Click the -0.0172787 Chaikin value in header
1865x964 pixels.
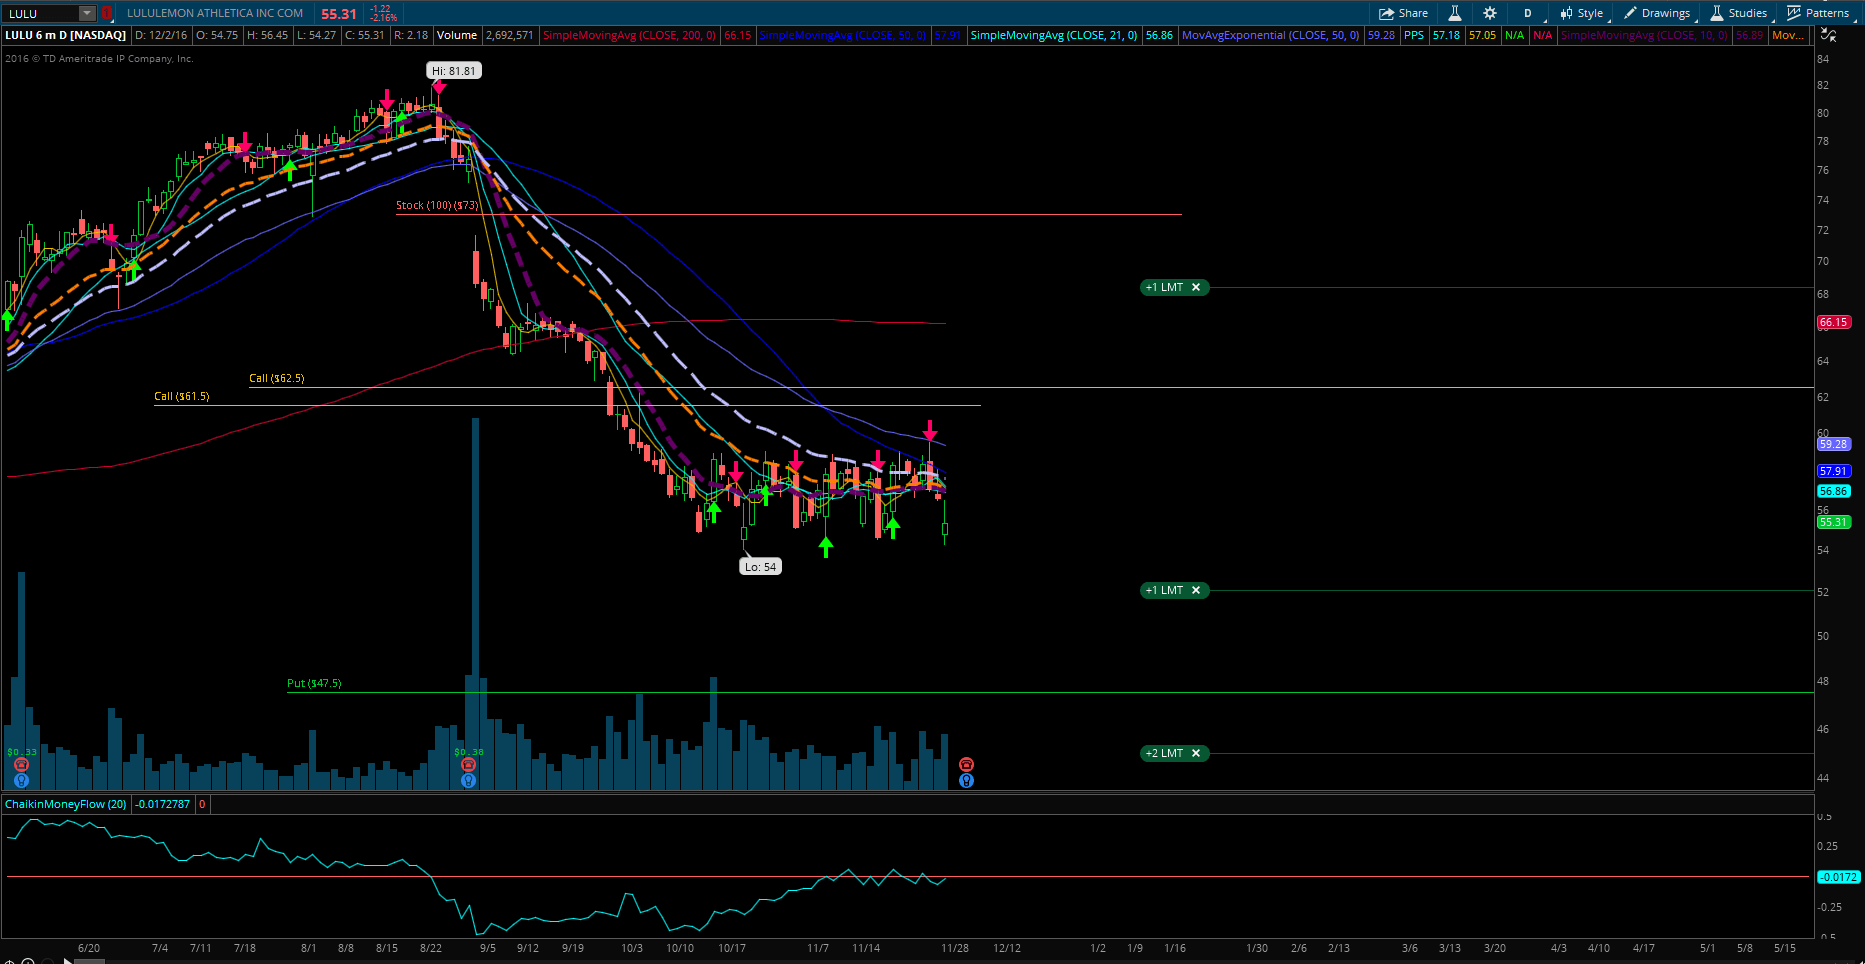[x=164, y=804]
